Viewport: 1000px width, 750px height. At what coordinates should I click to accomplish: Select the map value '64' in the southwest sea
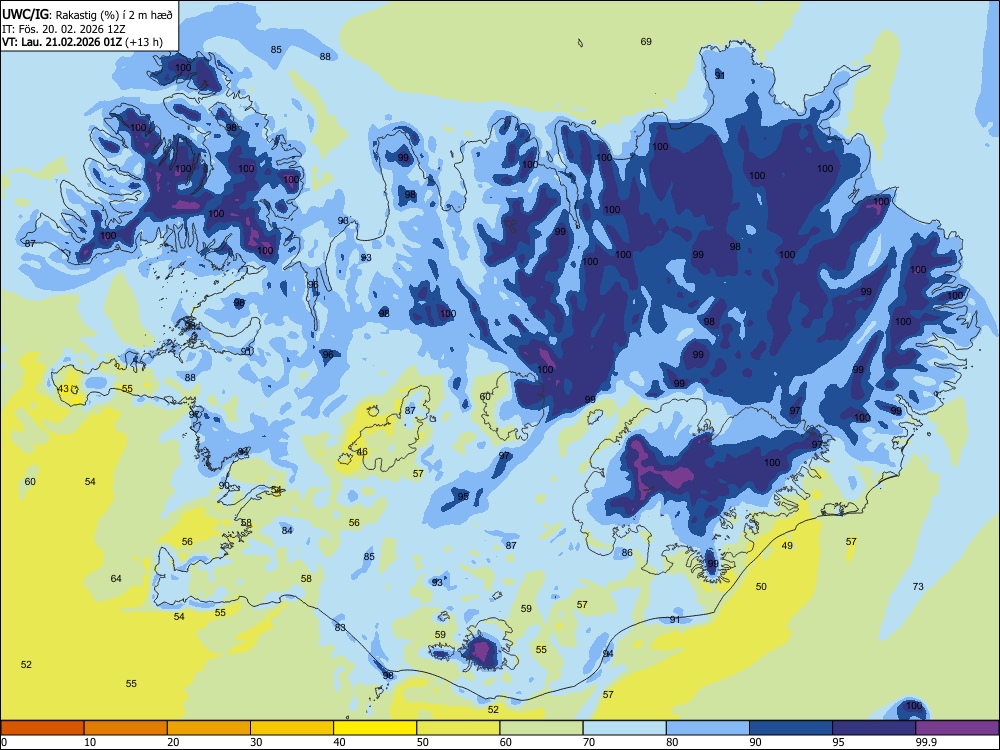tap(116, 578)
